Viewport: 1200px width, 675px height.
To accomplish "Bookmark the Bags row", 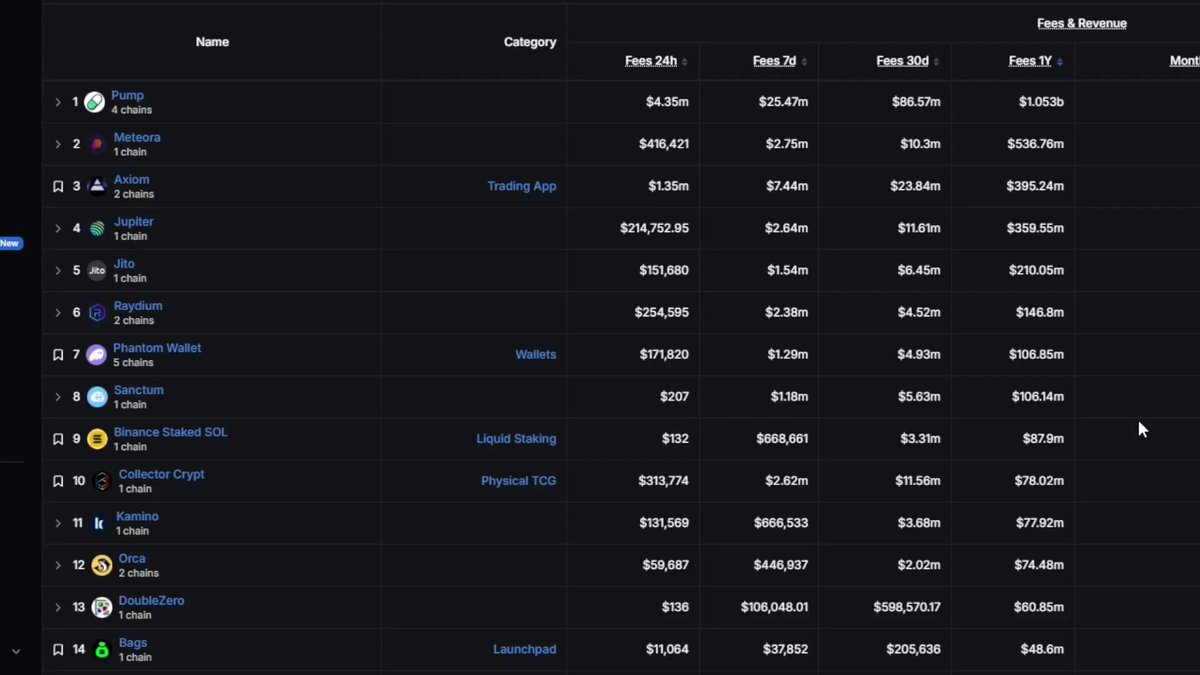I will click(x=58, y=649).
